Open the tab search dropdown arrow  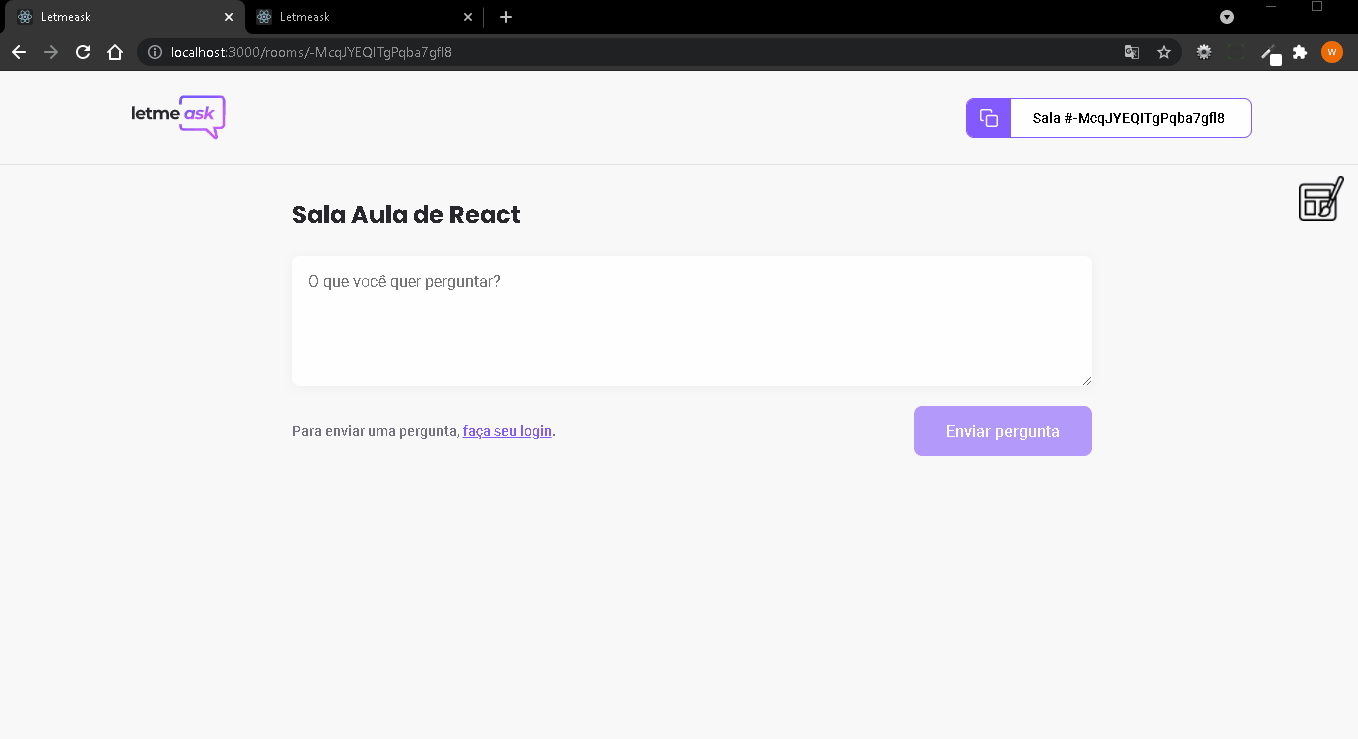[x=1227, y=17]
